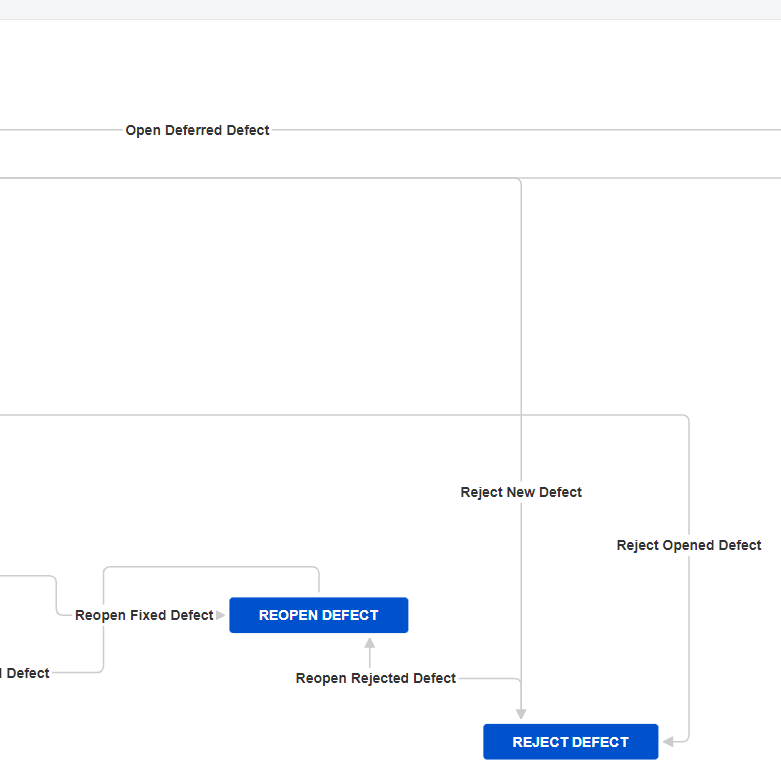Pick the Reject Opened Defect transition label
Screen dimensions: 781x777
pos(689,545)
